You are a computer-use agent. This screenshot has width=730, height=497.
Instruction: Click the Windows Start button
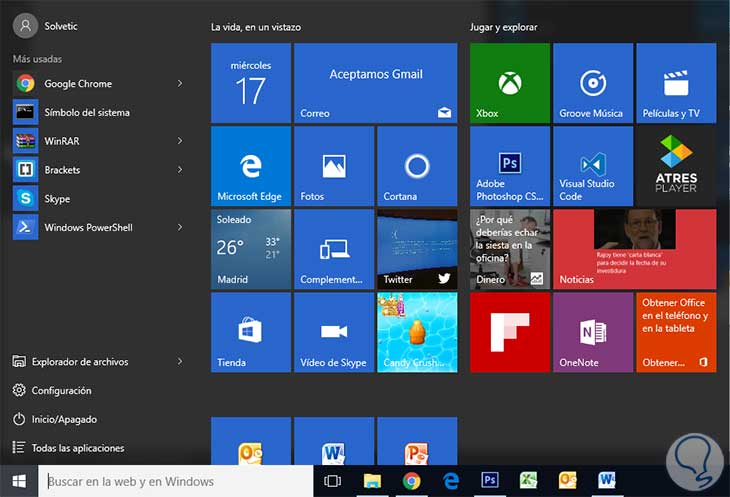[19, 481]
